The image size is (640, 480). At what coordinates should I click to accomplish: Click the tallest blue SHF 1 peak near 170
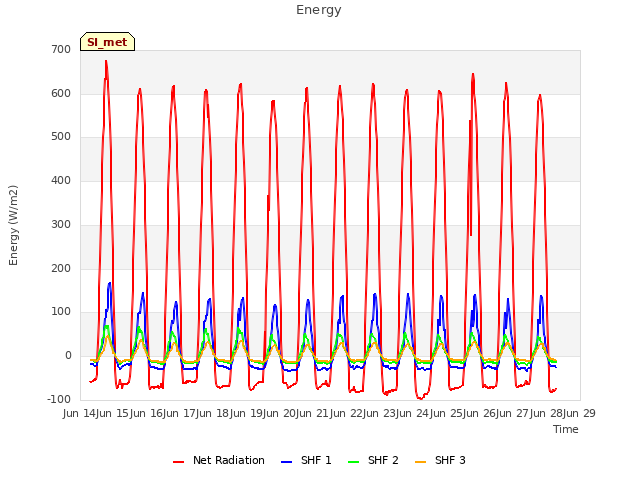point(109,283)
